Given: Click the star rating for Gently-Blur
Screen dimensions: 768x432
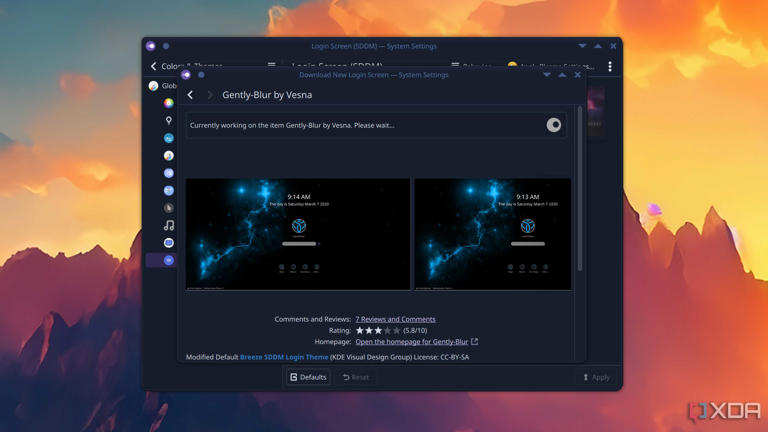Looking at the screenshot, I should click(x=378, y=330).
